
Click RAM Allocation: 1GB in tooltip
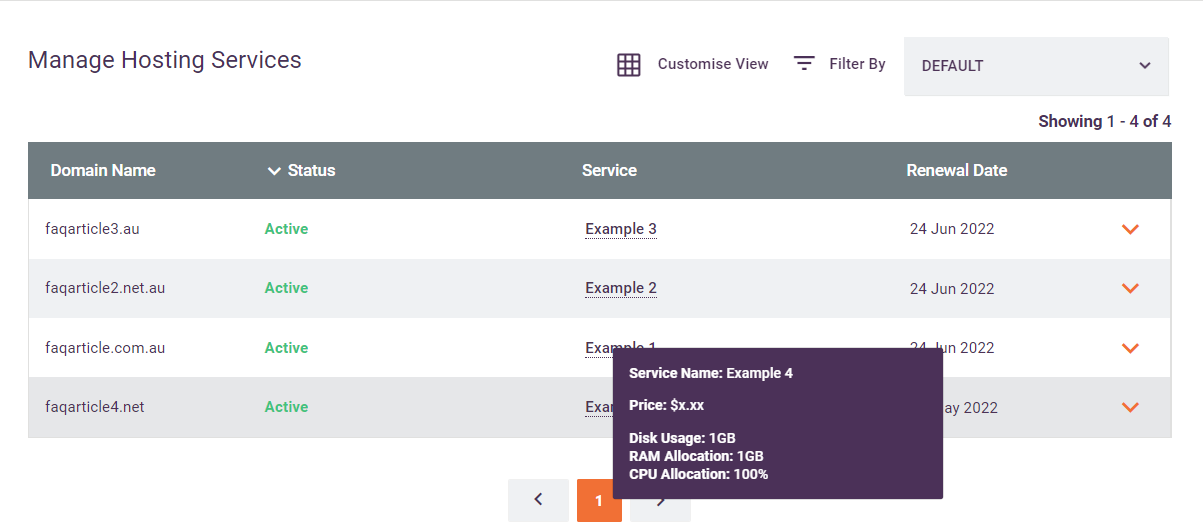696,456
